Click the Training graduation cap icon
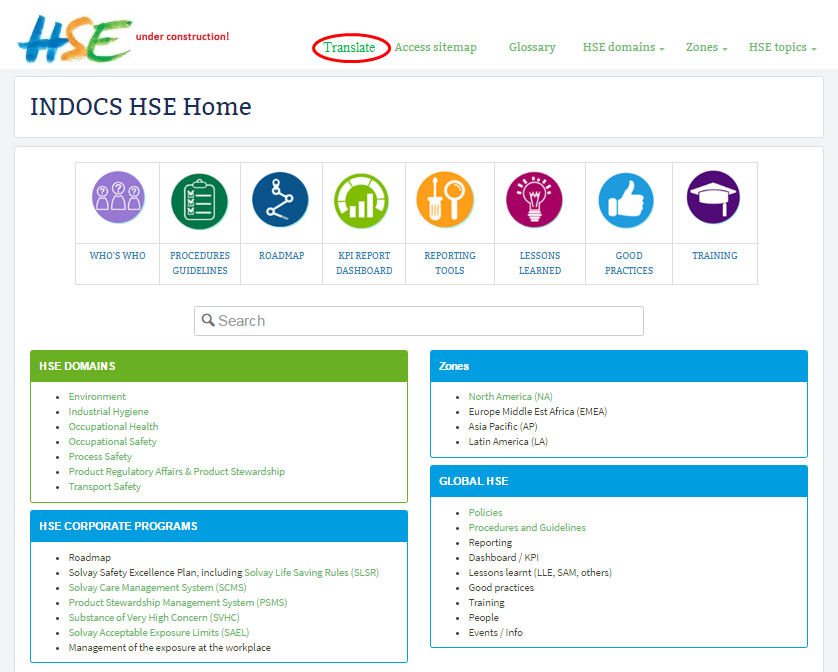The image size is (838, 672). [713, 197]
